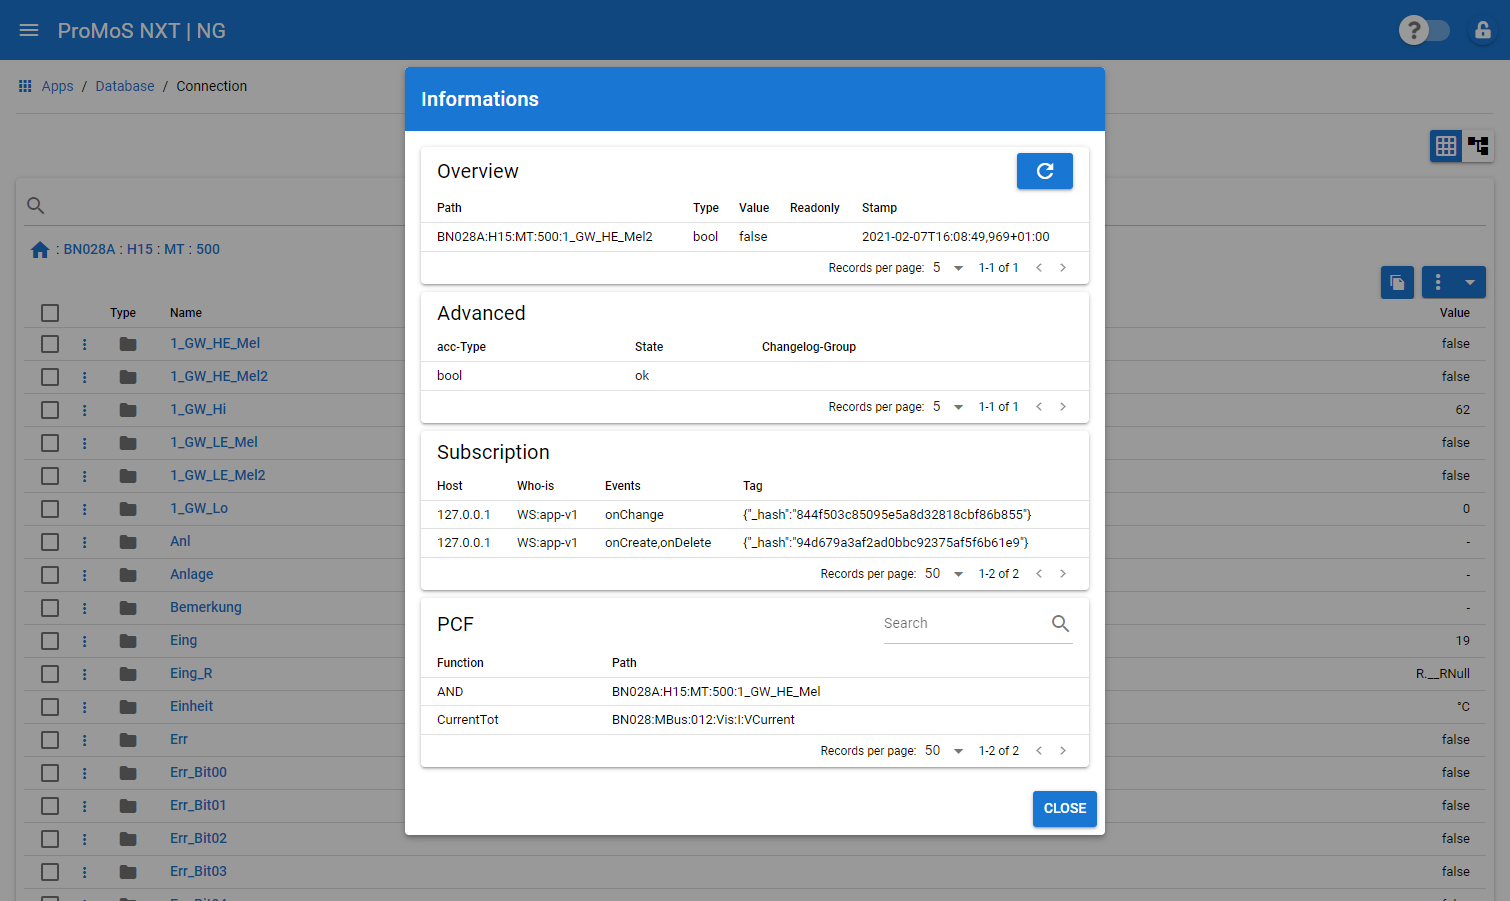1510x901 pixels.
Task: Click the Value column header
Action: coord(1455,313)
